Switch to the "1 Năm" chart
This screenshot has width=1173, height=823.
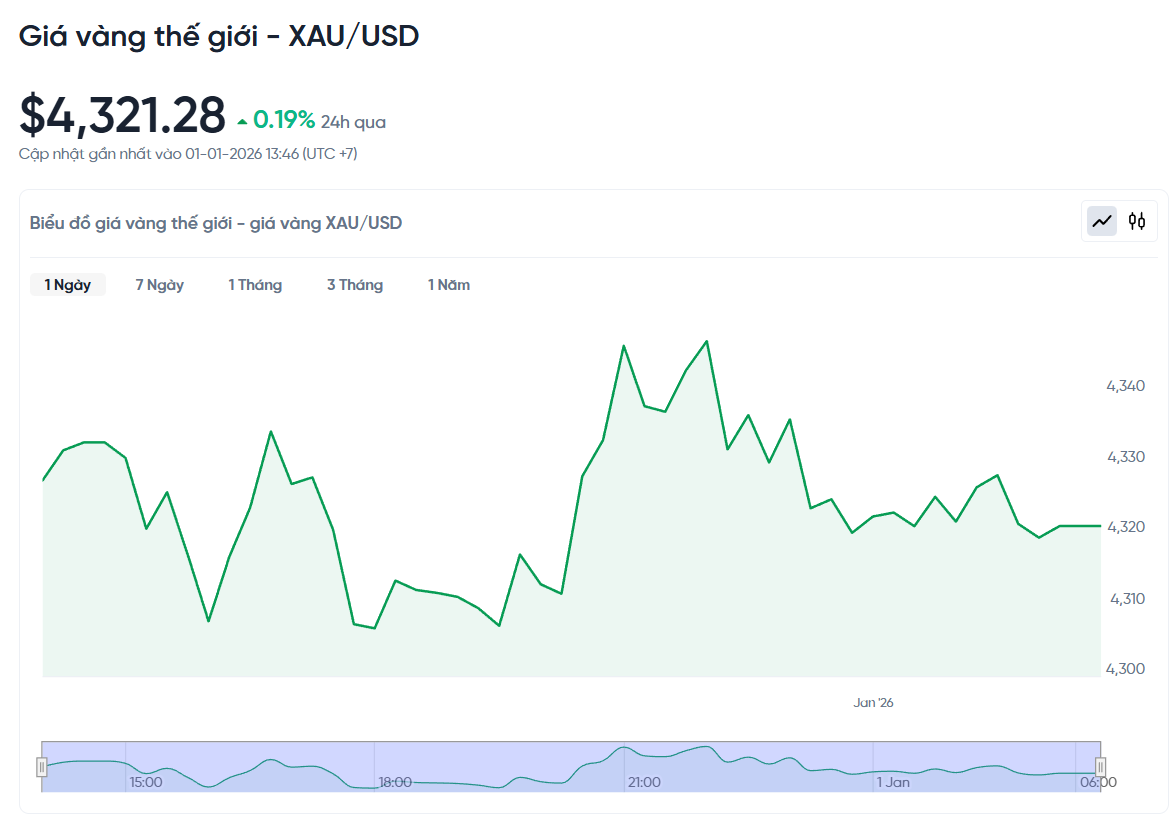coord(448,284)
